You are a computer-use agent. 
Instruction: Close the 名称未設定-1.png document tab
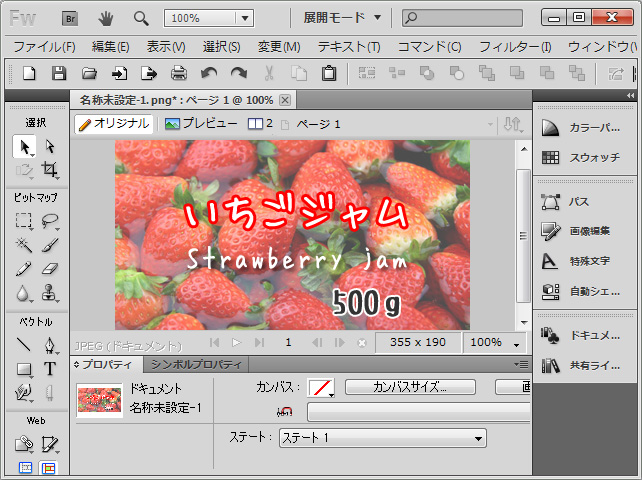tap(285, 100)
